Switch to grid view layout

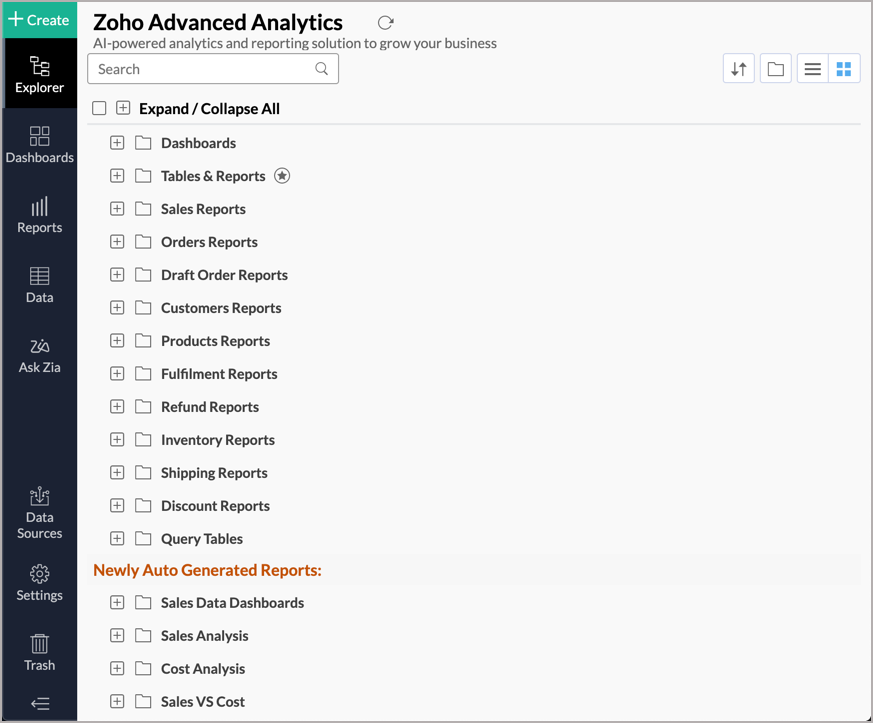click(844, 69)
